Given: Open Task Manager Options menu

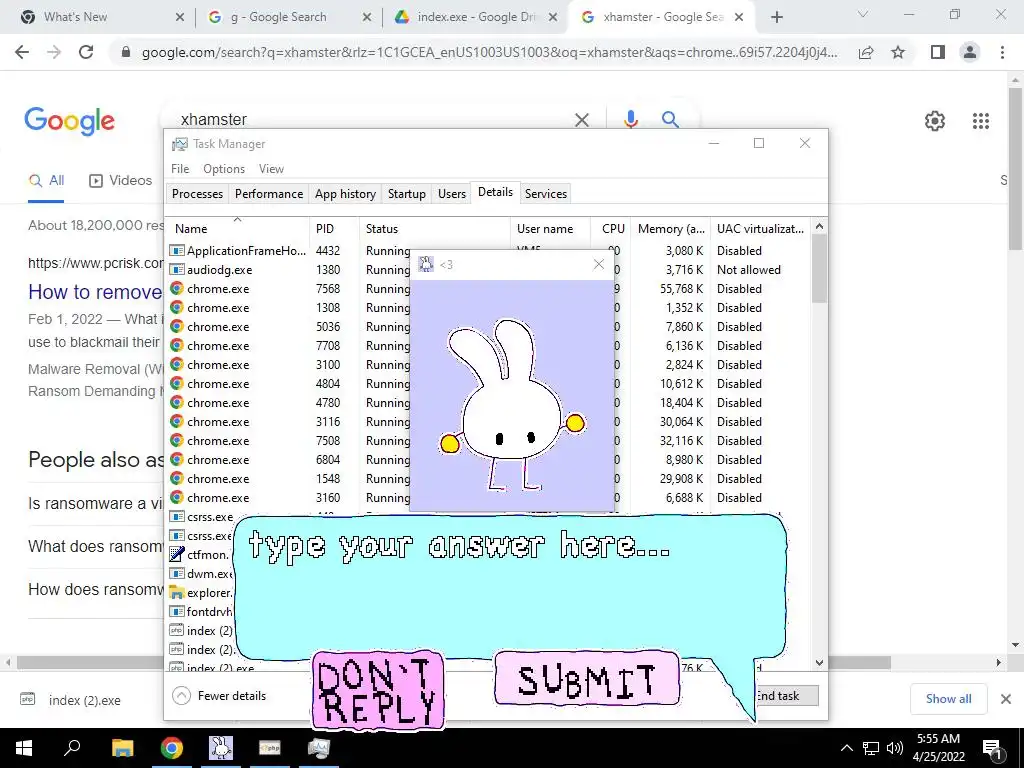Looking at the screenshot, I should [x=224, y=168].
